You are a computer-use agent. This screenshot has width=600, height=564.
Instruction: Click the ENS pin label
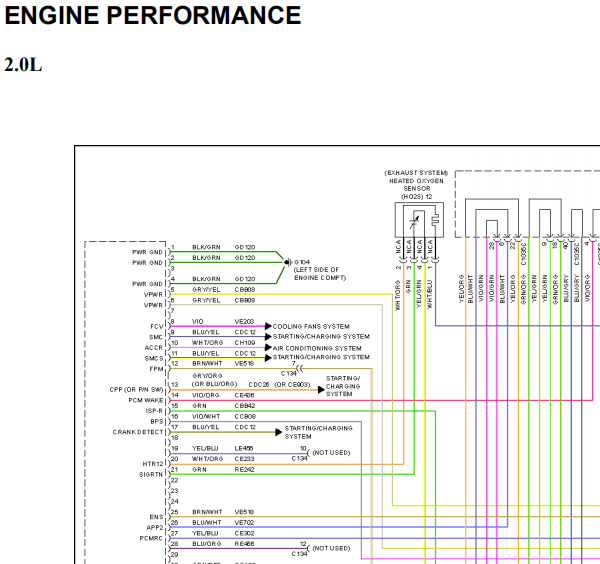(x=157, y=517)
